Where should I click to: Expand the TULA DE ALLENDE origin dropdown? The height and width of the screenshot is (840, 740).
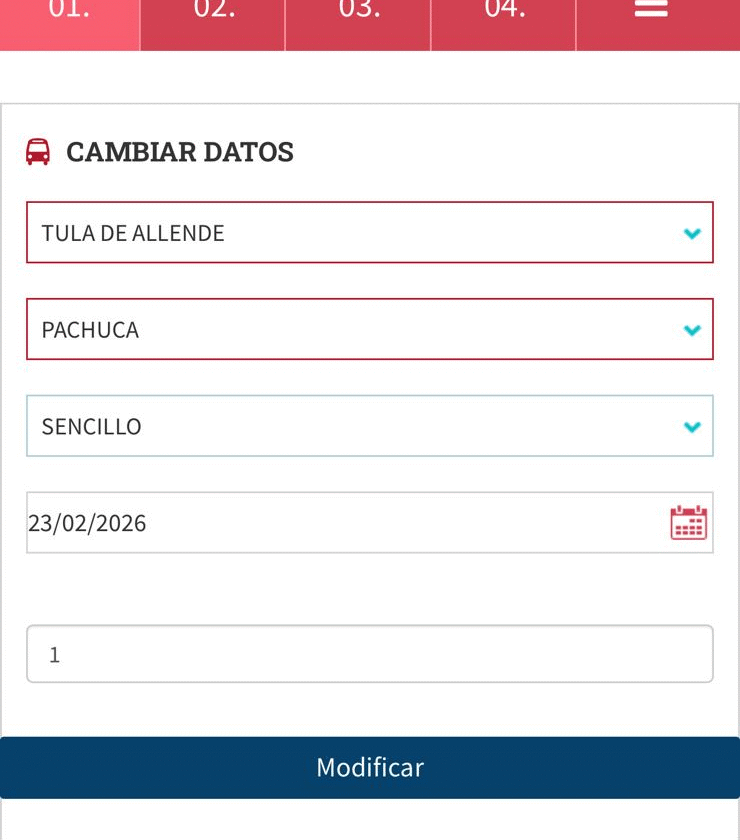[x=370, y=233]
